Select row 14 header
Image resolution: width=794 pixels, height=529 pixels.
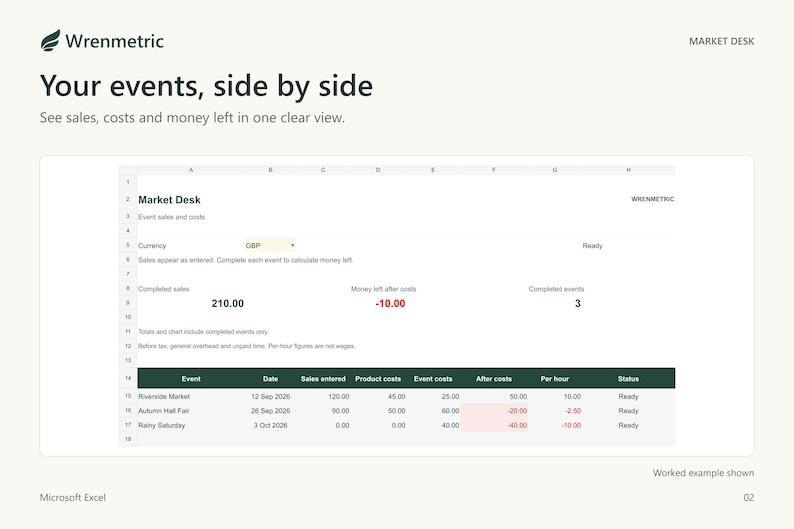coord(128,378)
